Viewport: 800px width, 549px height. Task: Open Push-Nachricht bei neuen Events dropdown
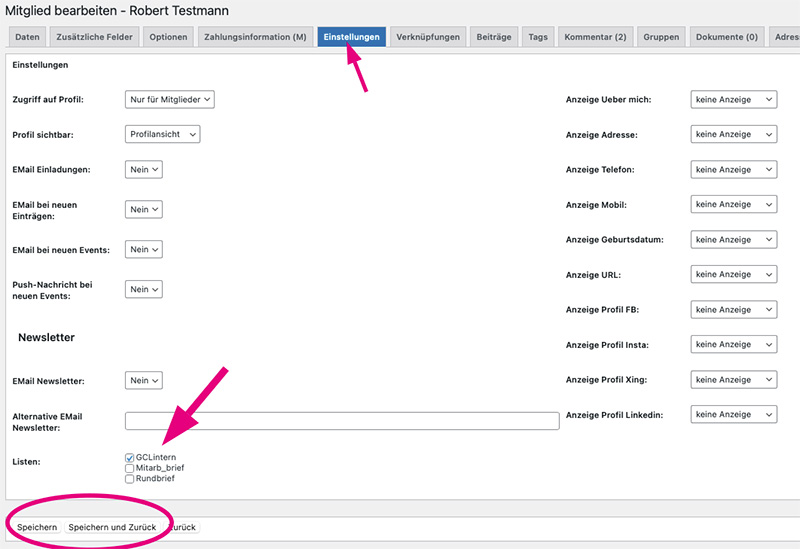(x=144, y=290)
